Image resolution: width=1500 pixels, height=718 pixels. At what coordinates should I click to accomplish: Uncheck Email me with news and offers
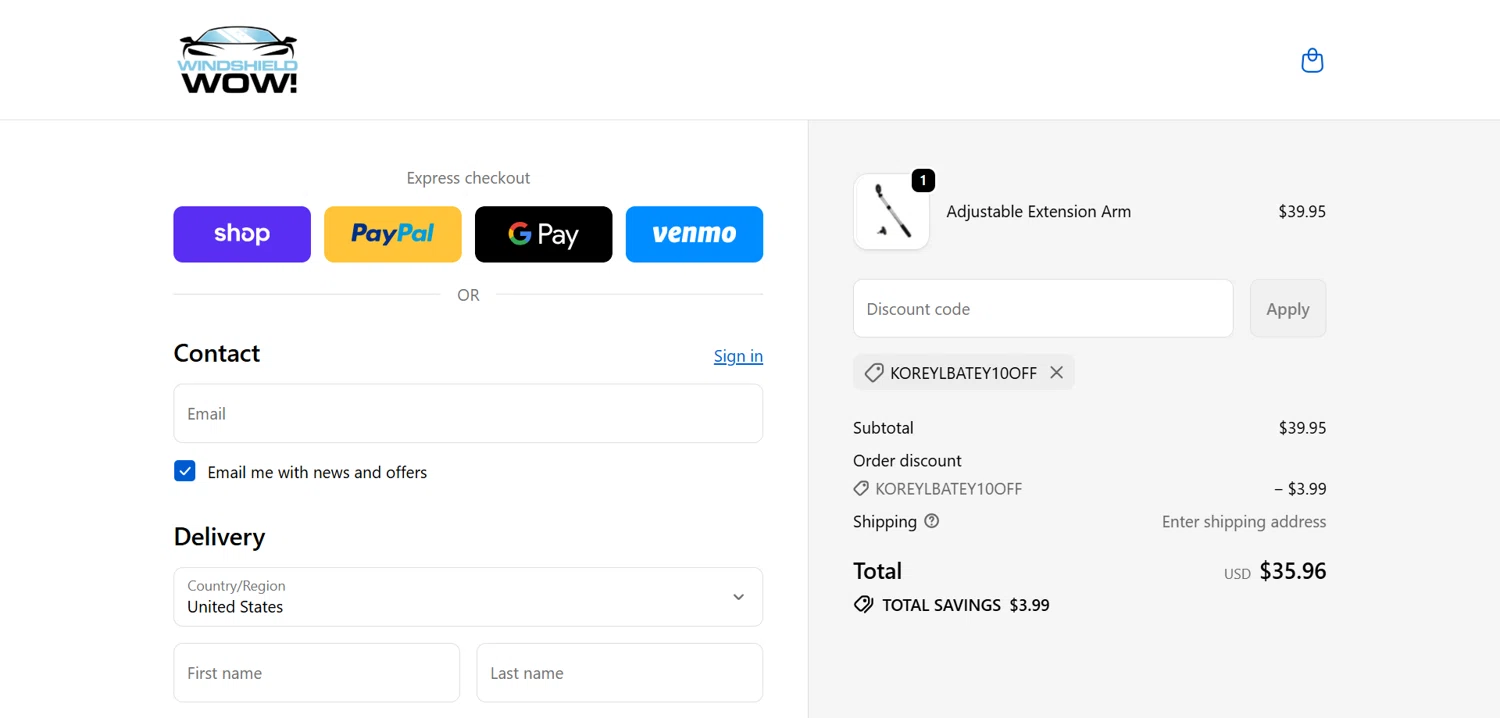185,471
